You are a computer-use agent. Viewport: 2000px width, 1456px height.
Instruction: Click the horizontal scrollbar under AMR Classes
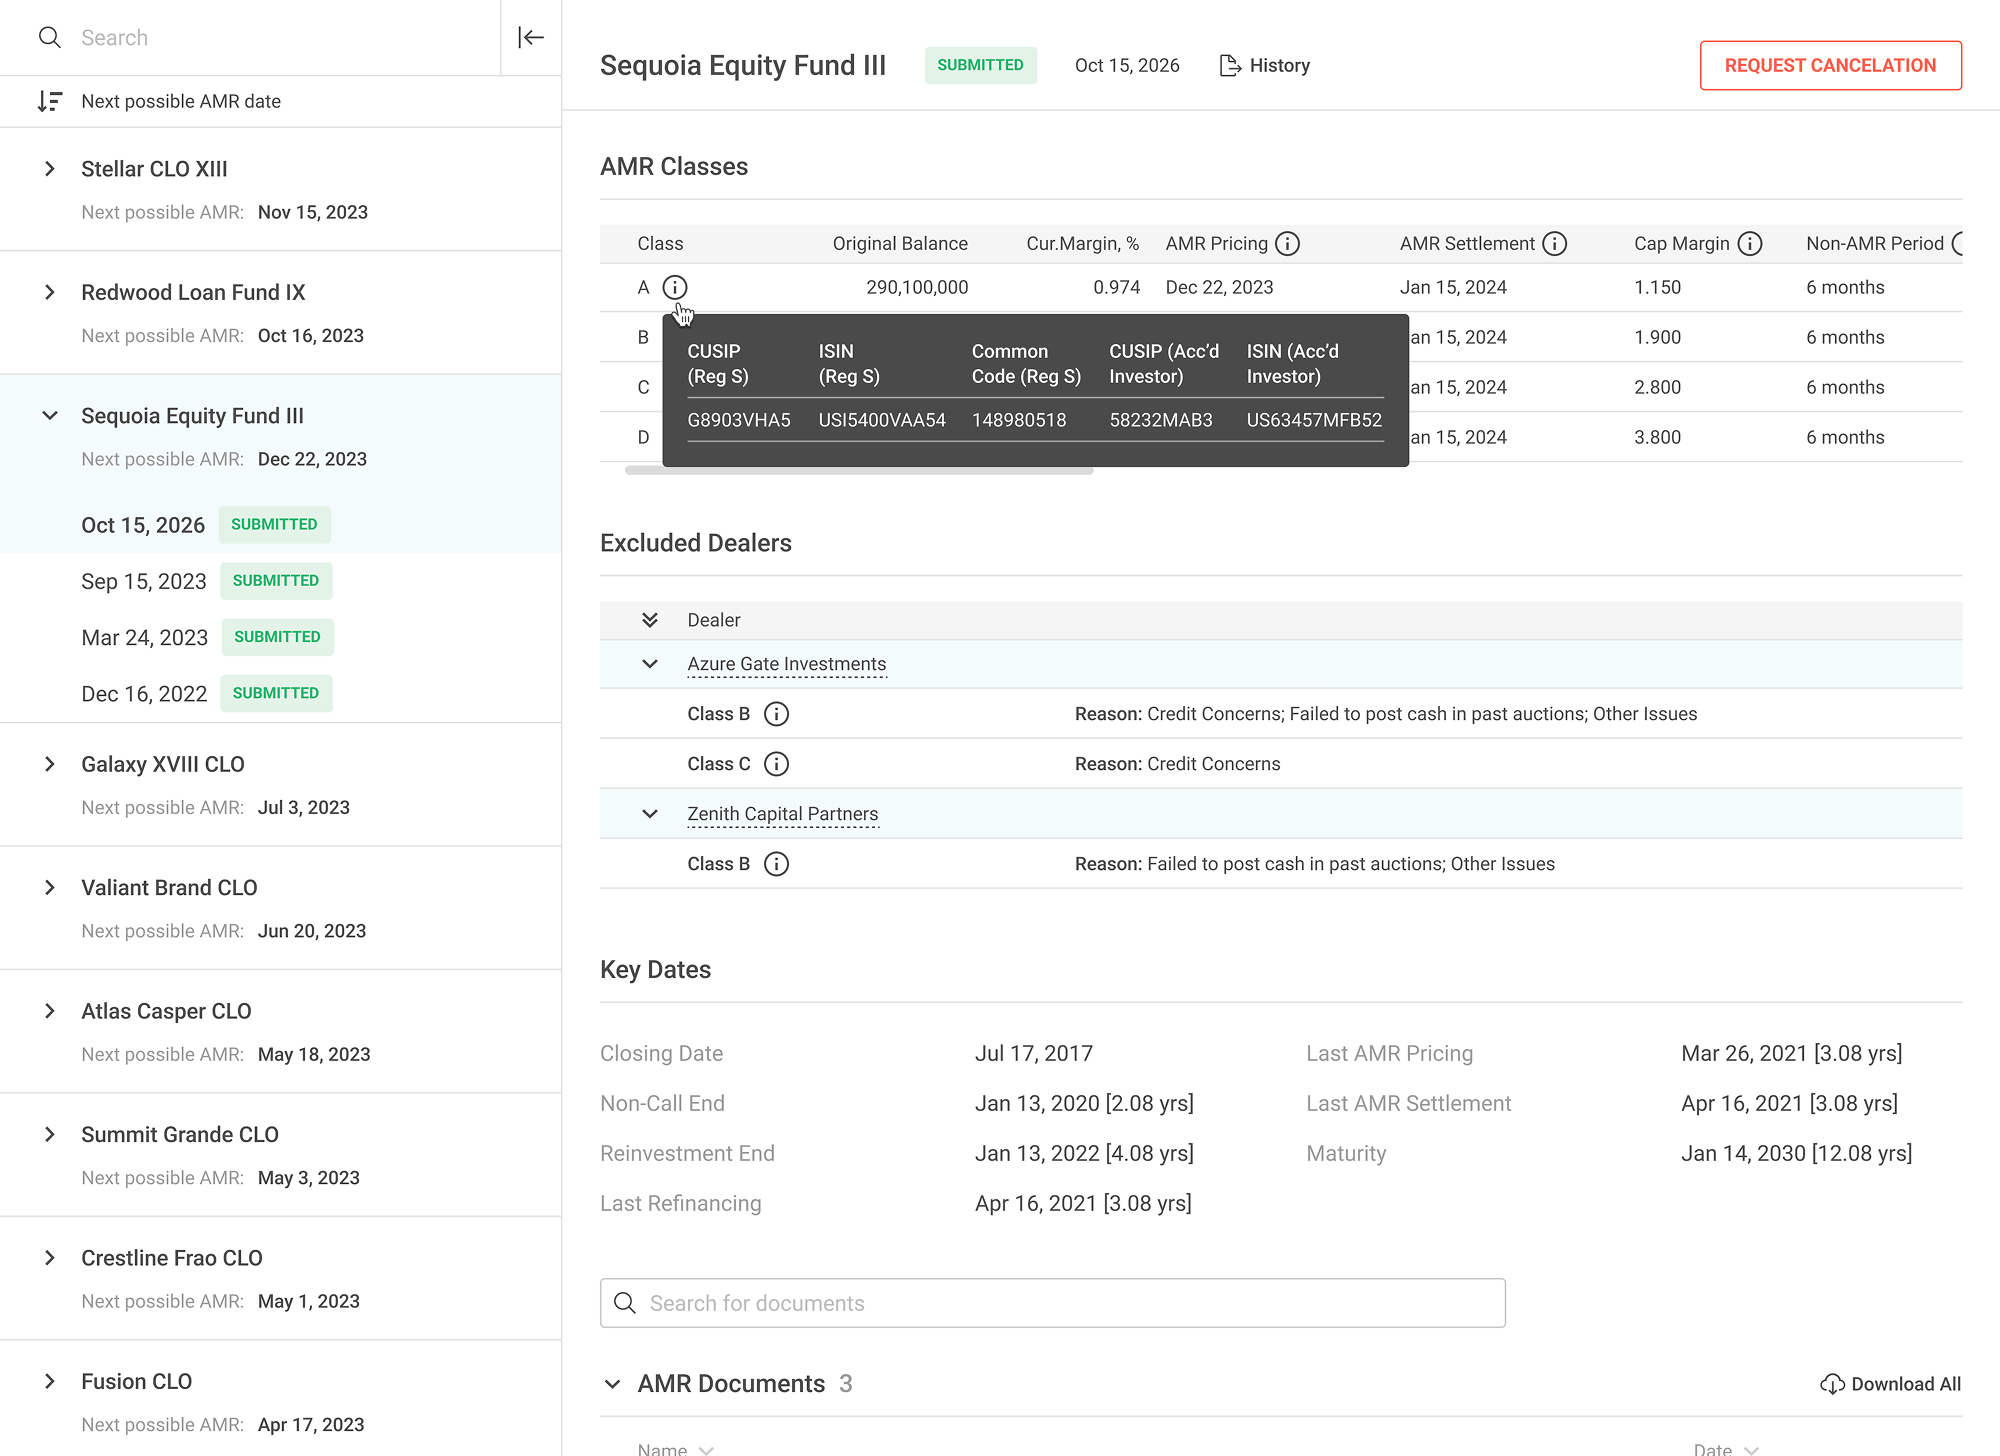click(859, 470)
